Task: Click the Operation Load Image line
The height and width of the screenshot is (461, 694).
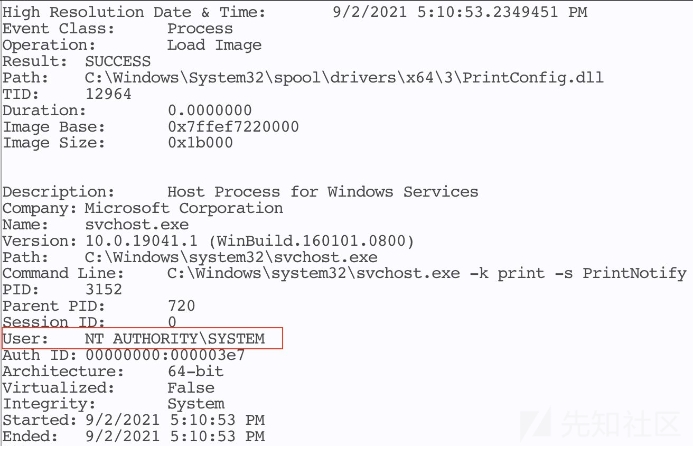Action: click(132, 45)
